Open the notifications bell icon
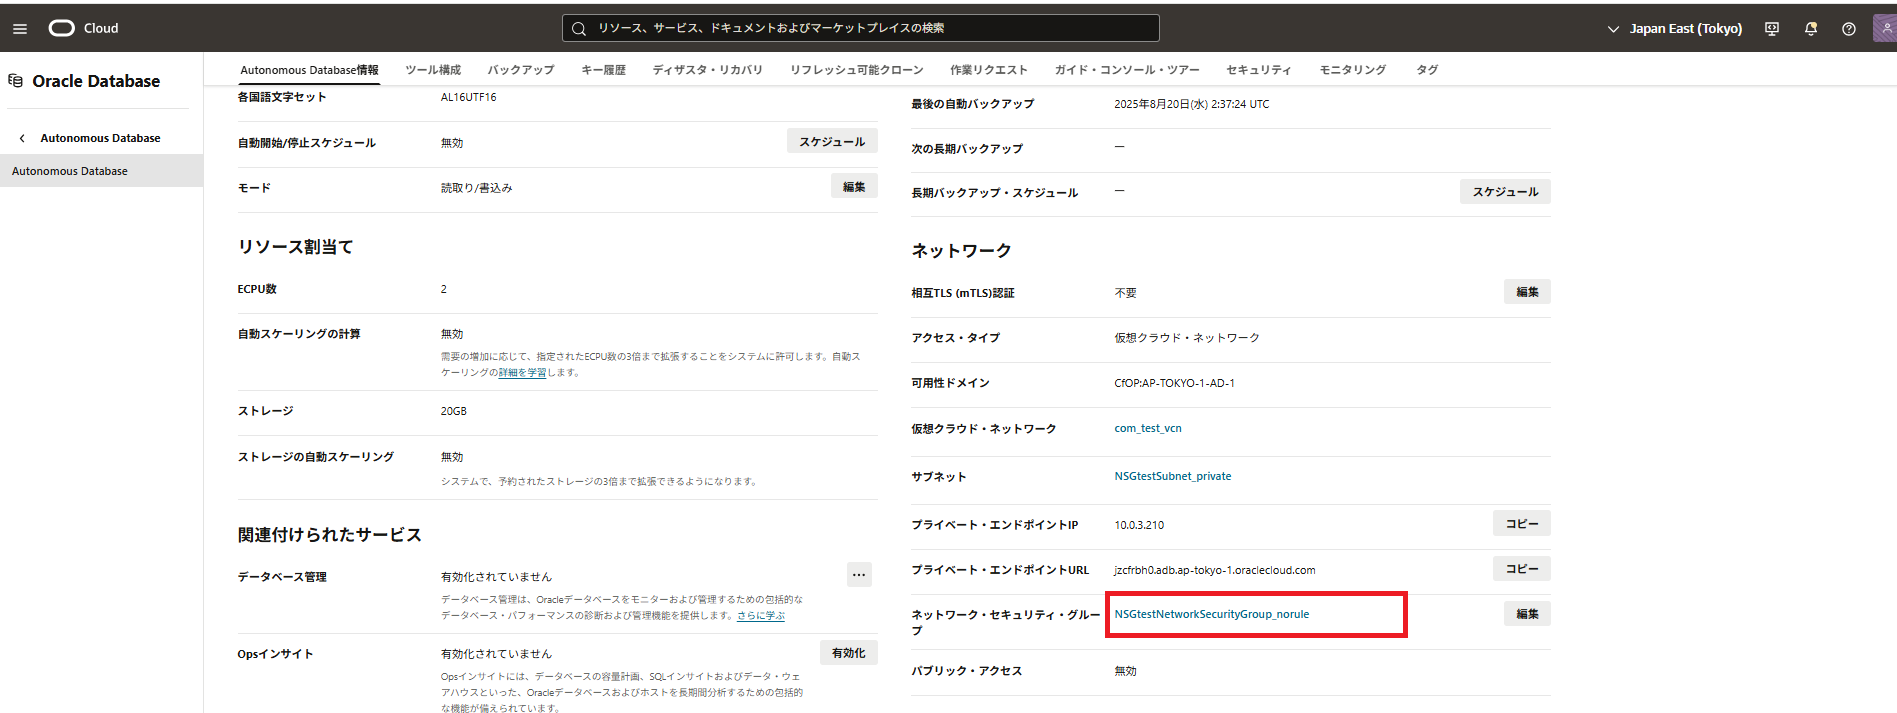Image resolution: width=1897 pixels, height=713 pixels. [1810, 29]
